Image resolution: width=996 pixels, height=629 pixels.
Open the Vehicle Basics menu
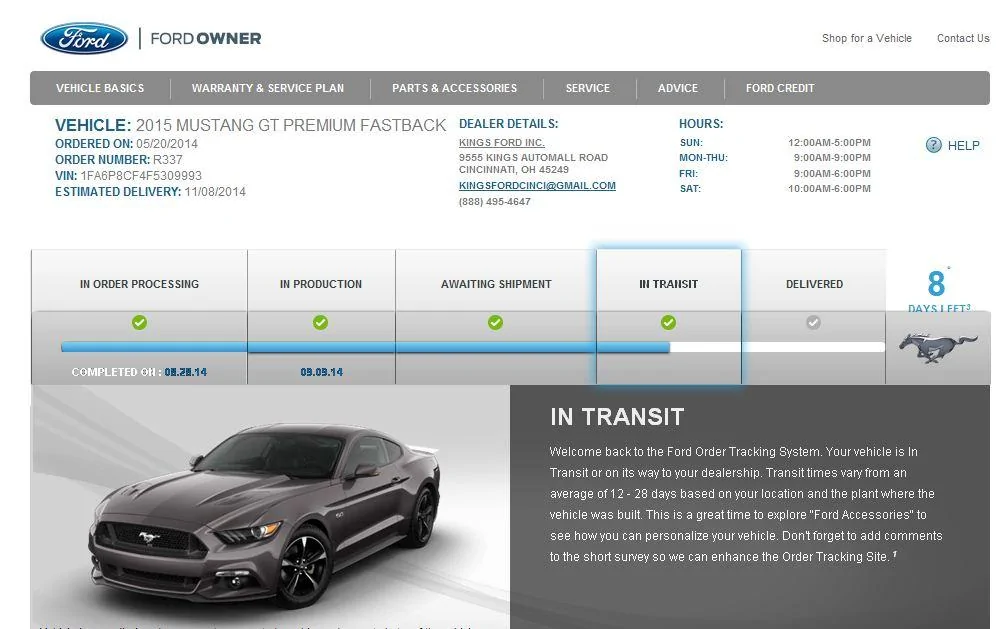coord(100,88)
